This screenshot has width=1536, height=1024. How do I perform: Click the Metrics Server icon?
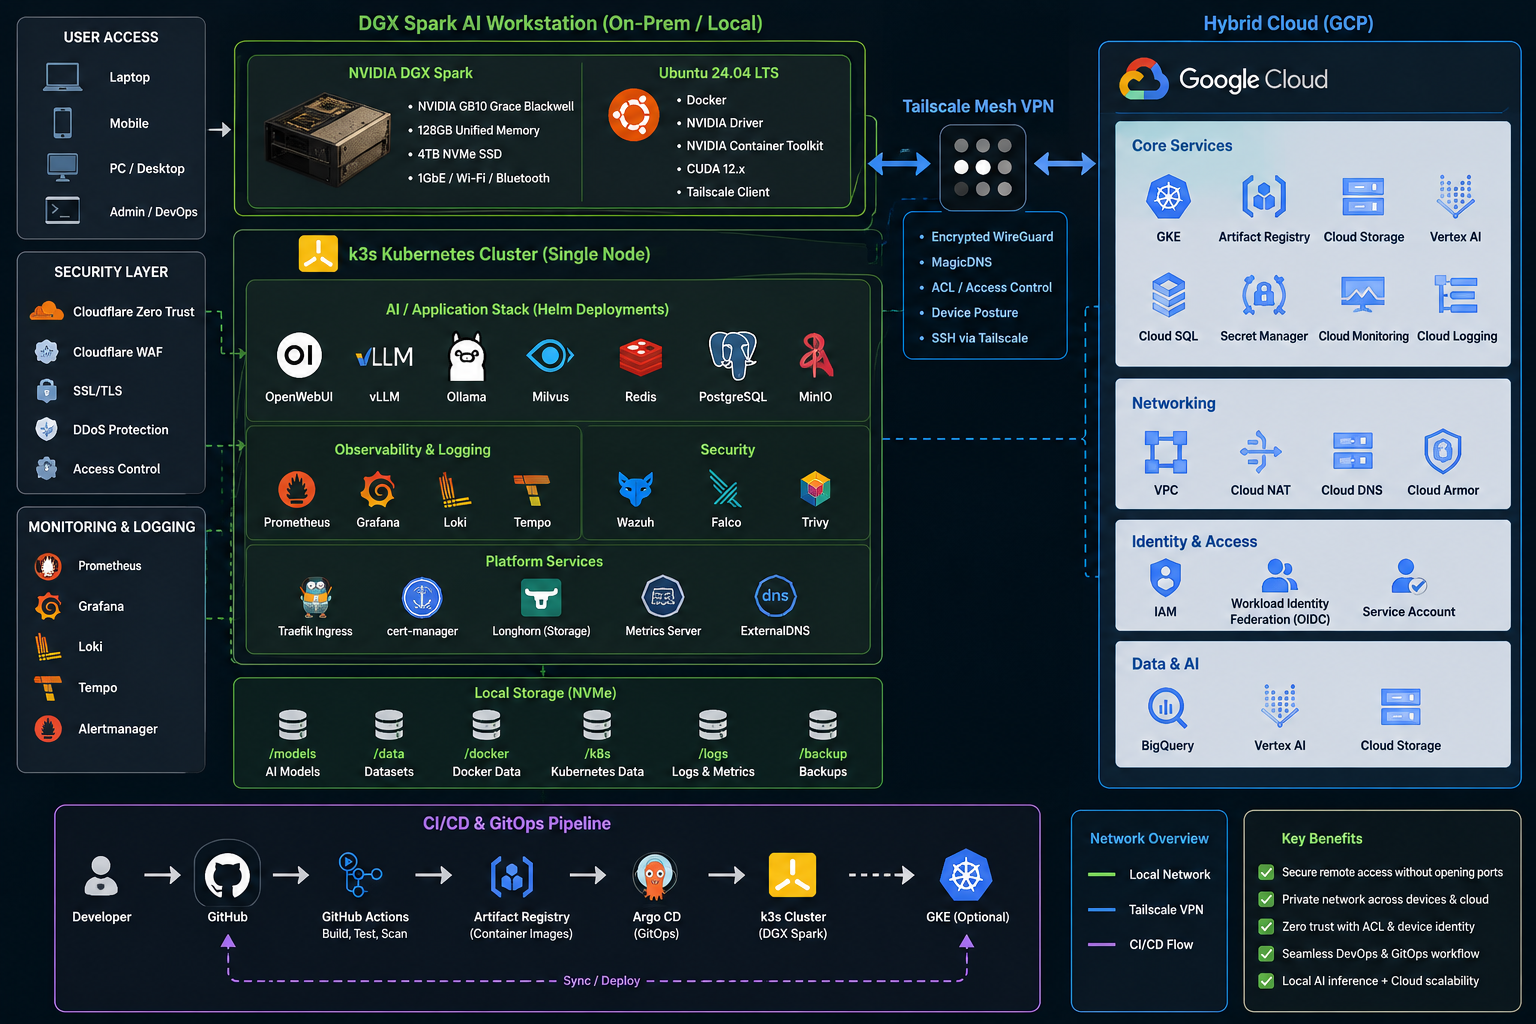click(663, 597)
